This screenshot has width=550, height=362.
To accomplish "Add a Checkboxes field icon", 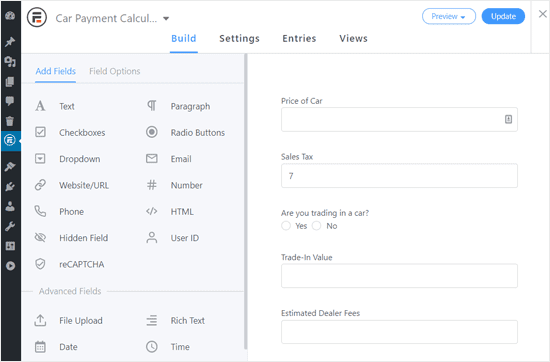I will coord(40,132).
